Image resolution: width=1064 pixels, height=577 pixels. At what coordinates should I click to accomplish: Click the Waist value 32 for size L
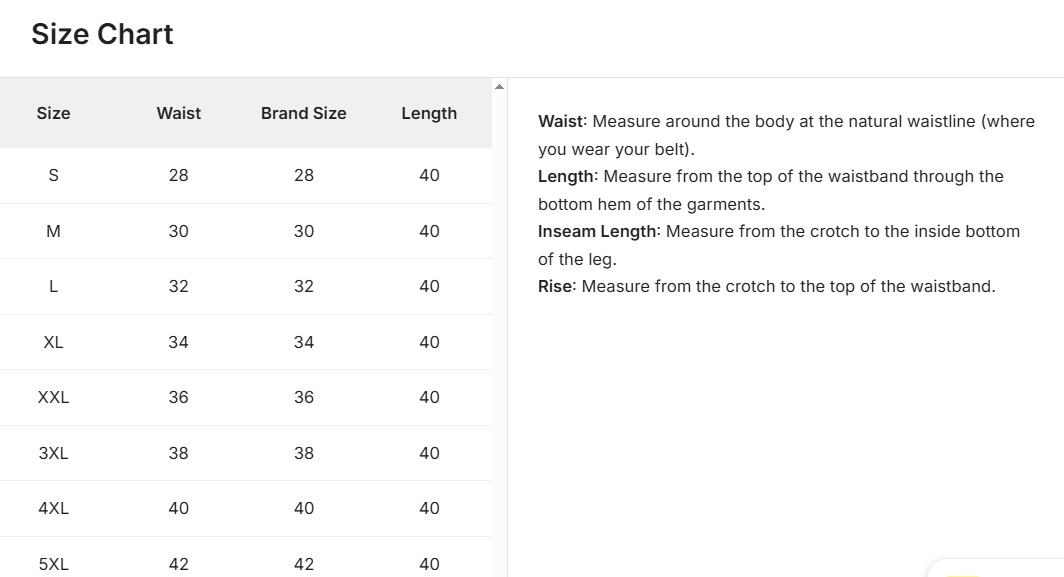pyautogui.click(x=178, y=286)
